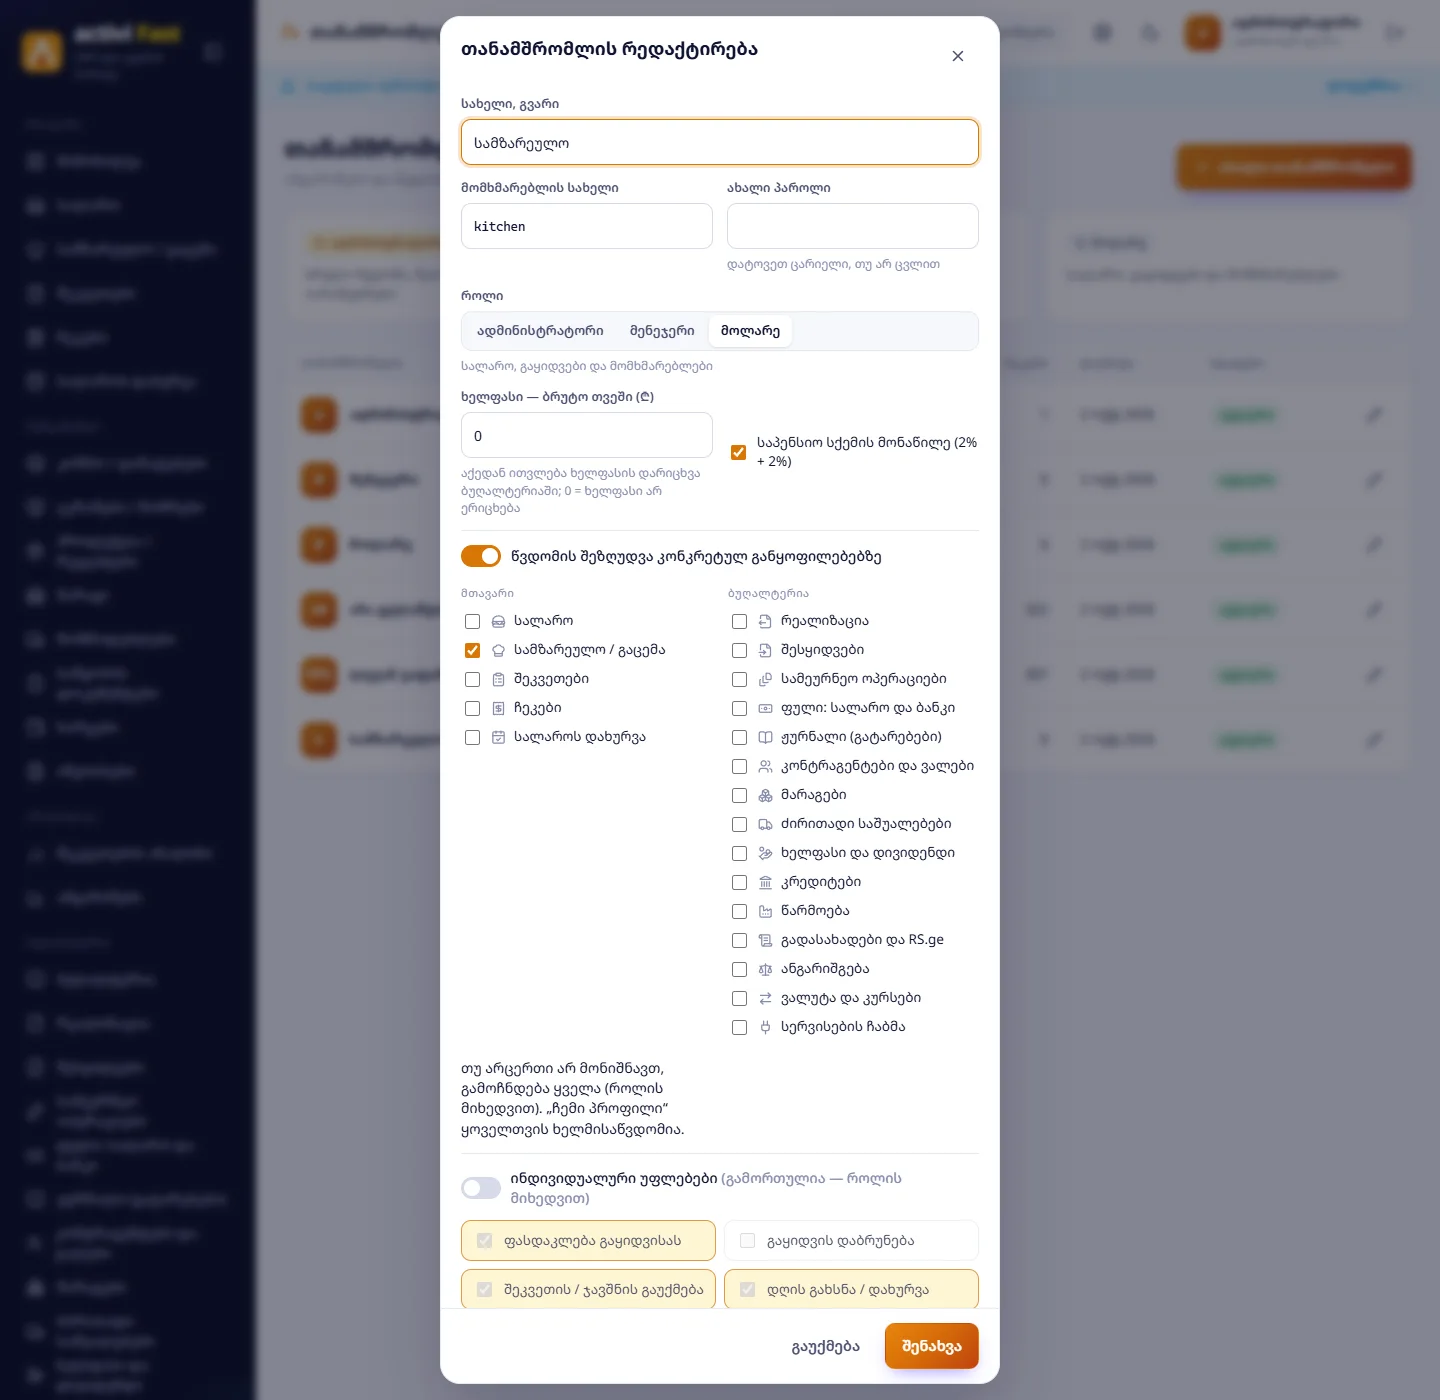Click the სალაროს დახურვა calendar icon

(498, 737)
